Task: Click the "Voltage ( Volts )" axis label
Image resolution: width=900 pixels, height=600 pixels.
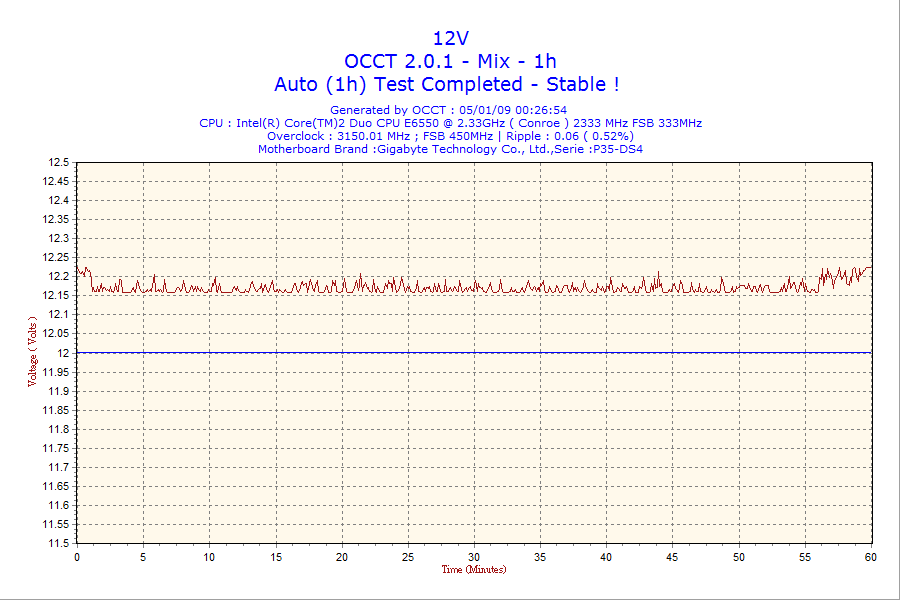Action: (x=33, y=351)
